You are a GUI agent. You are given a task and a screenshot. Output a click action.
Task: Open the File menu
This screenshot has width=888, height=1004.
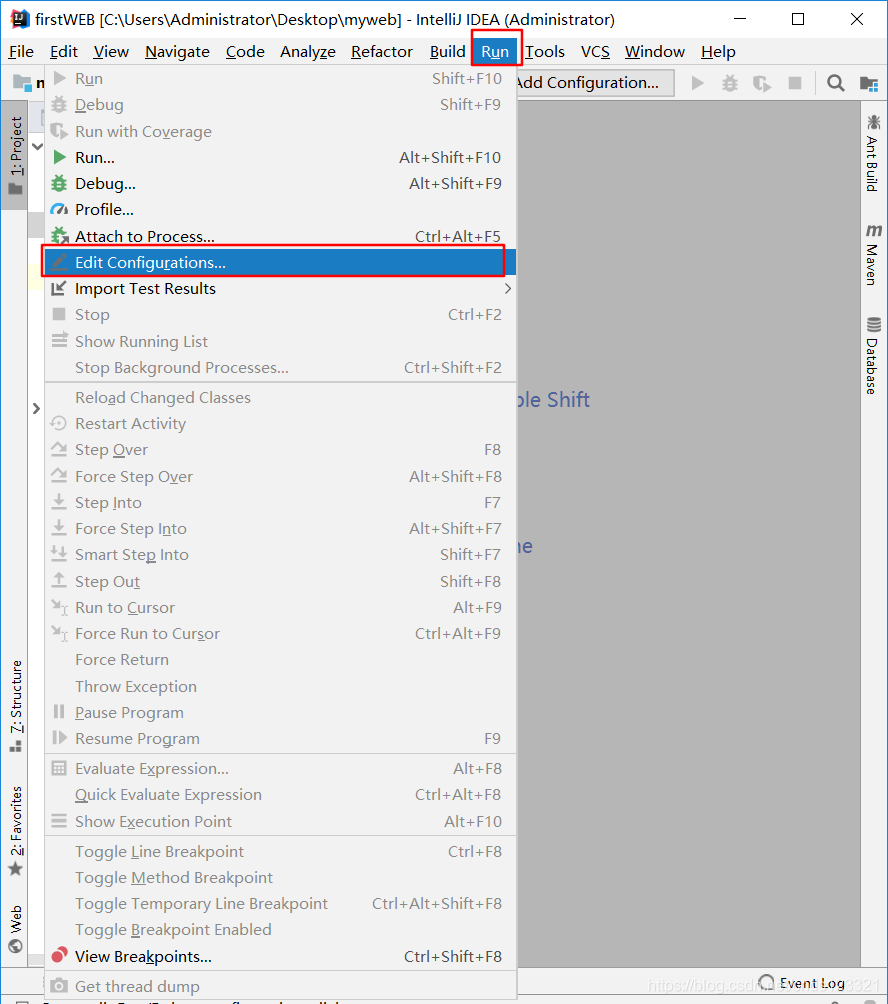21,52
